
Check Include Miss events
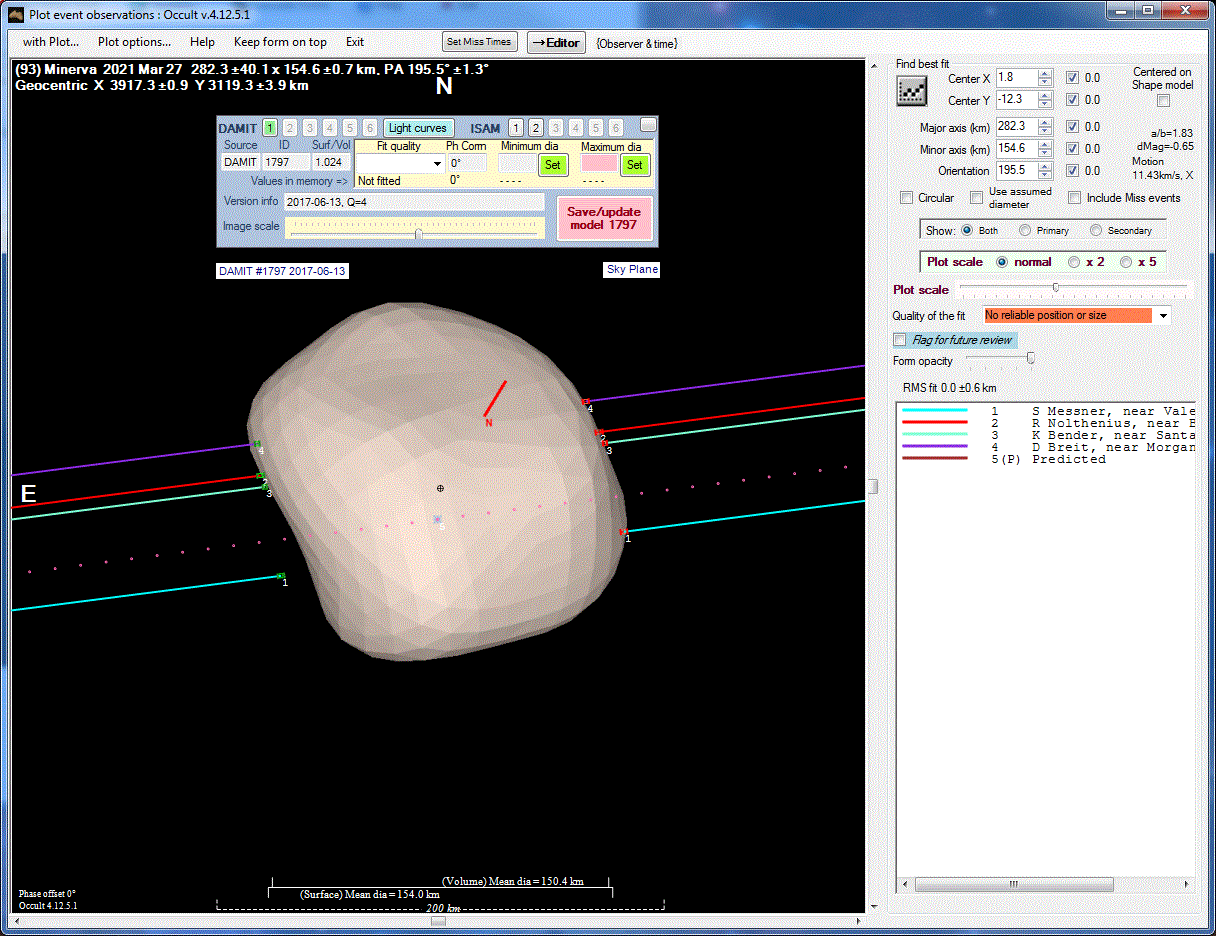(1075, 198)
